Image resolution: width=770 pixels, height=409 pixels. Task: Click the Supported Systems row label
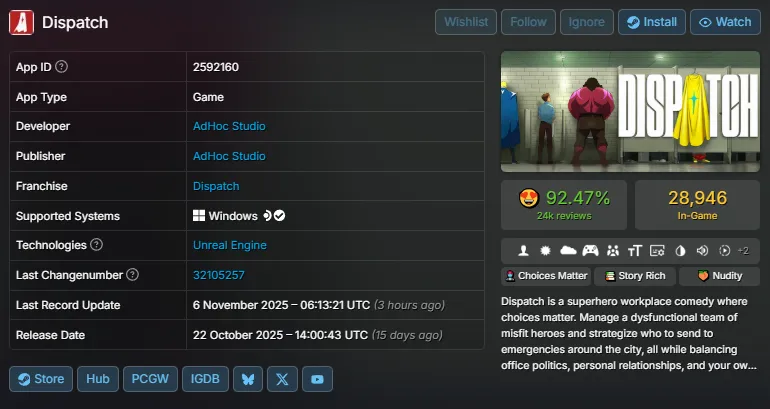[68, 216]
